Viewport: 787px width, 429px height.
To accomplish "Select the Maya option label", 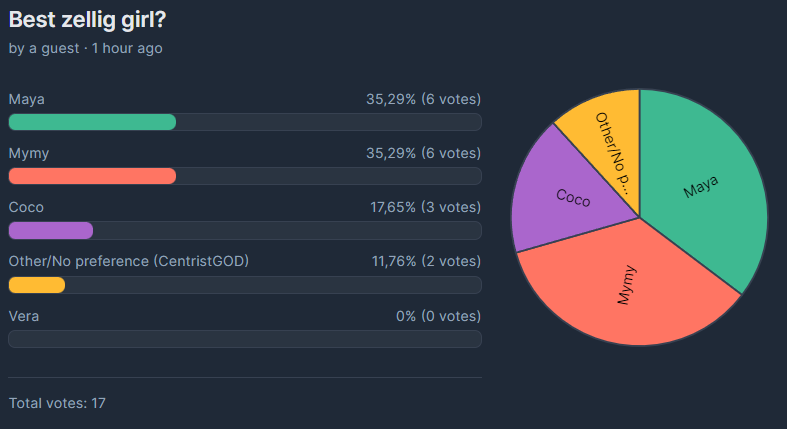I will (27, 99).
